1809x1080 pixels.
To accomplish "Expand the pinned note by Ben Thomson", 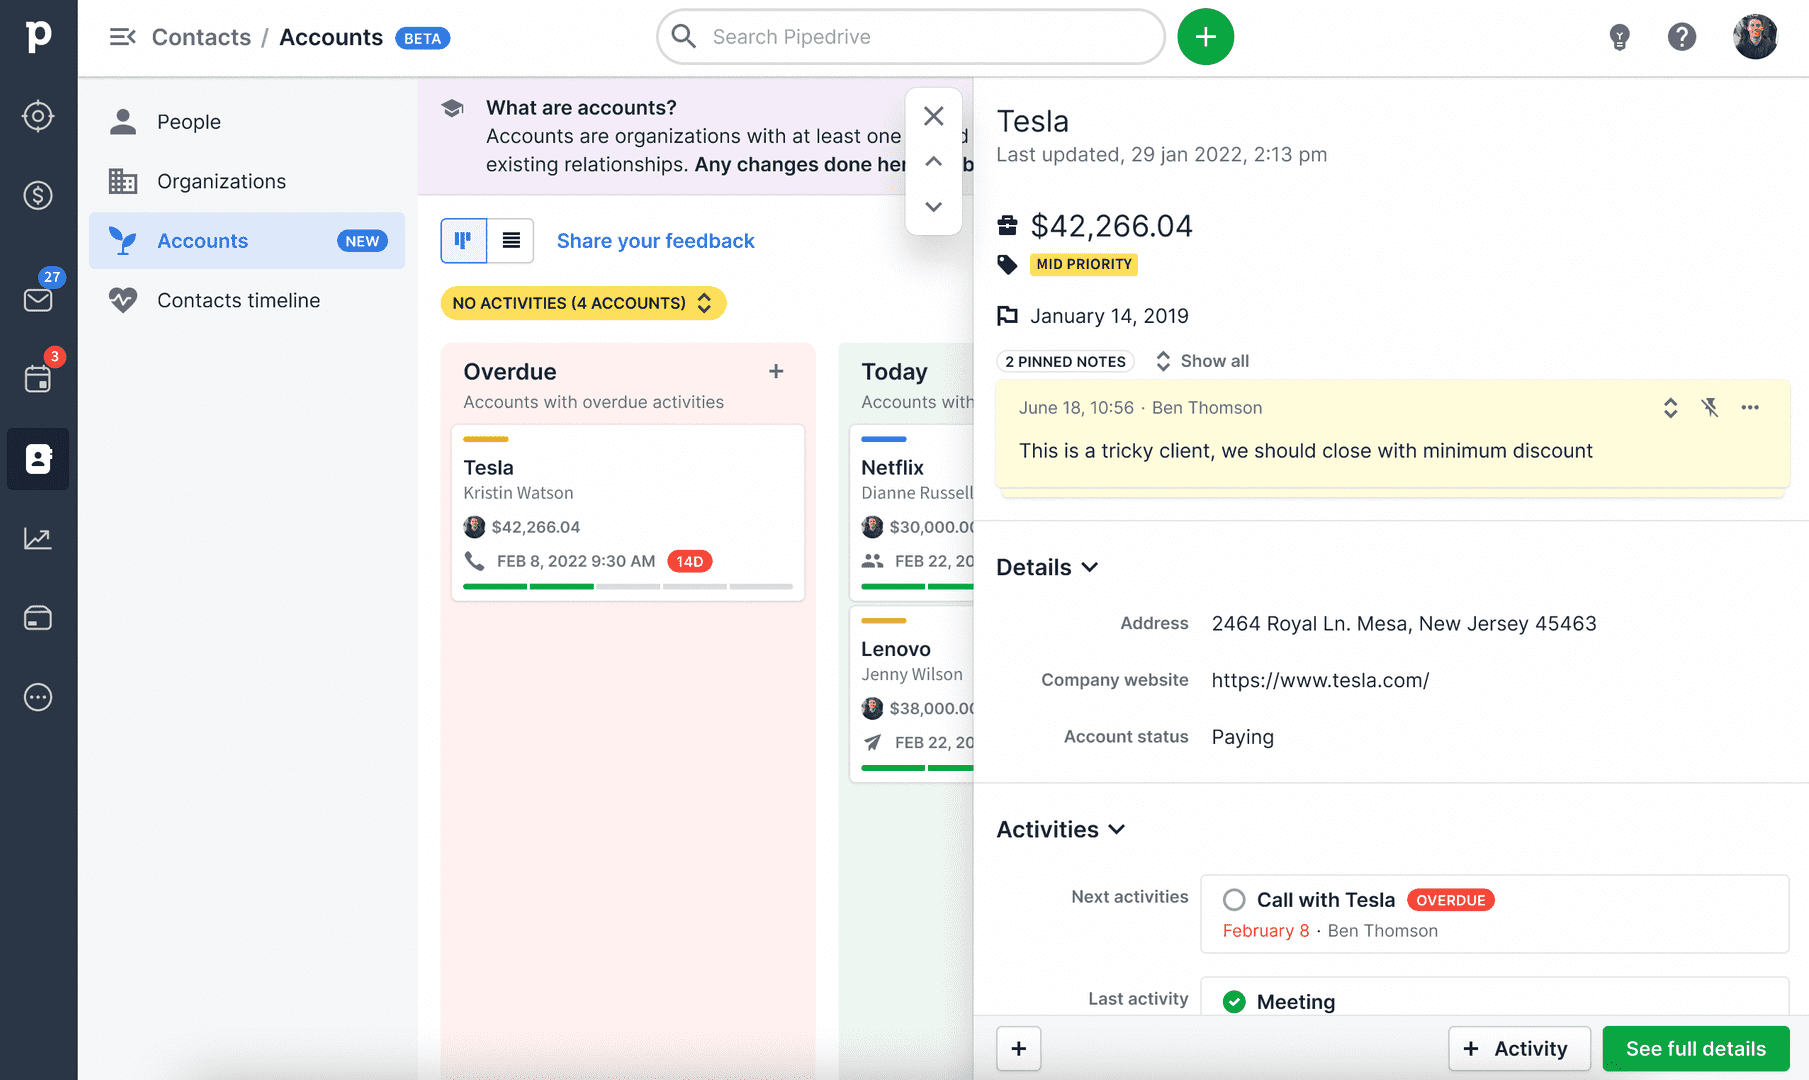I will [1670, 407].
